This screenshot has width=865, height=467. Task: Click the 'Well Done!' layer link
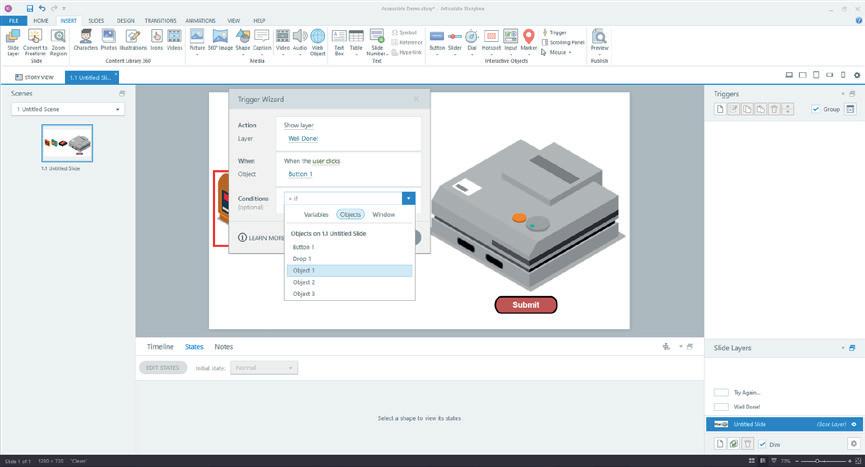tap(303, 138)
